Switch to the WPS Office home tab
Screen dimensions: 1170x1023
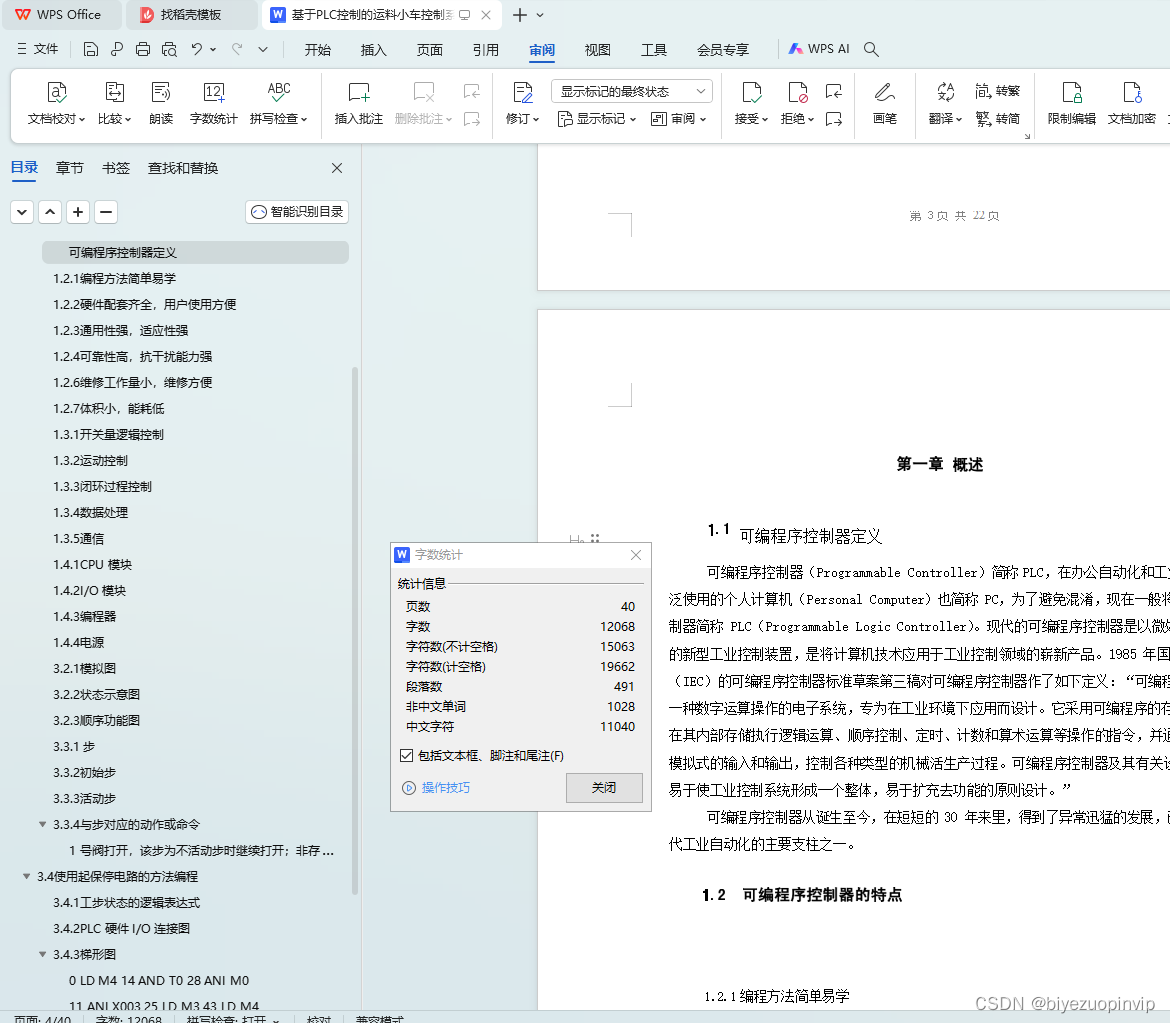click(61, 15)
